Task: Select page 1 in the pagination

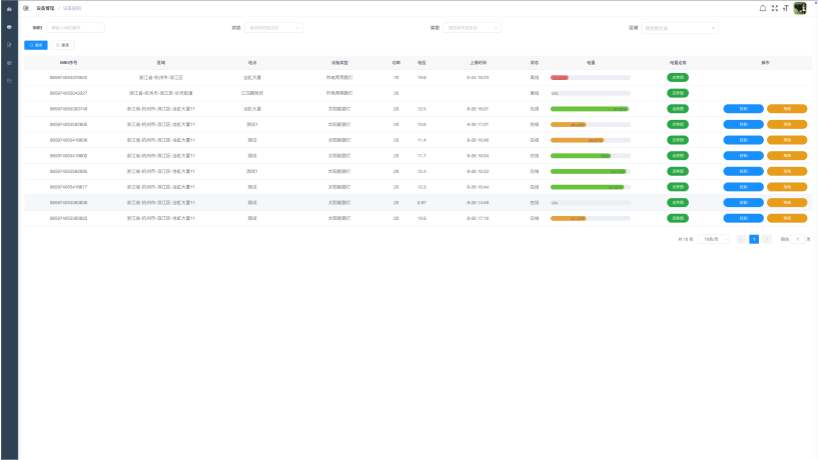Action: (754, 239)
